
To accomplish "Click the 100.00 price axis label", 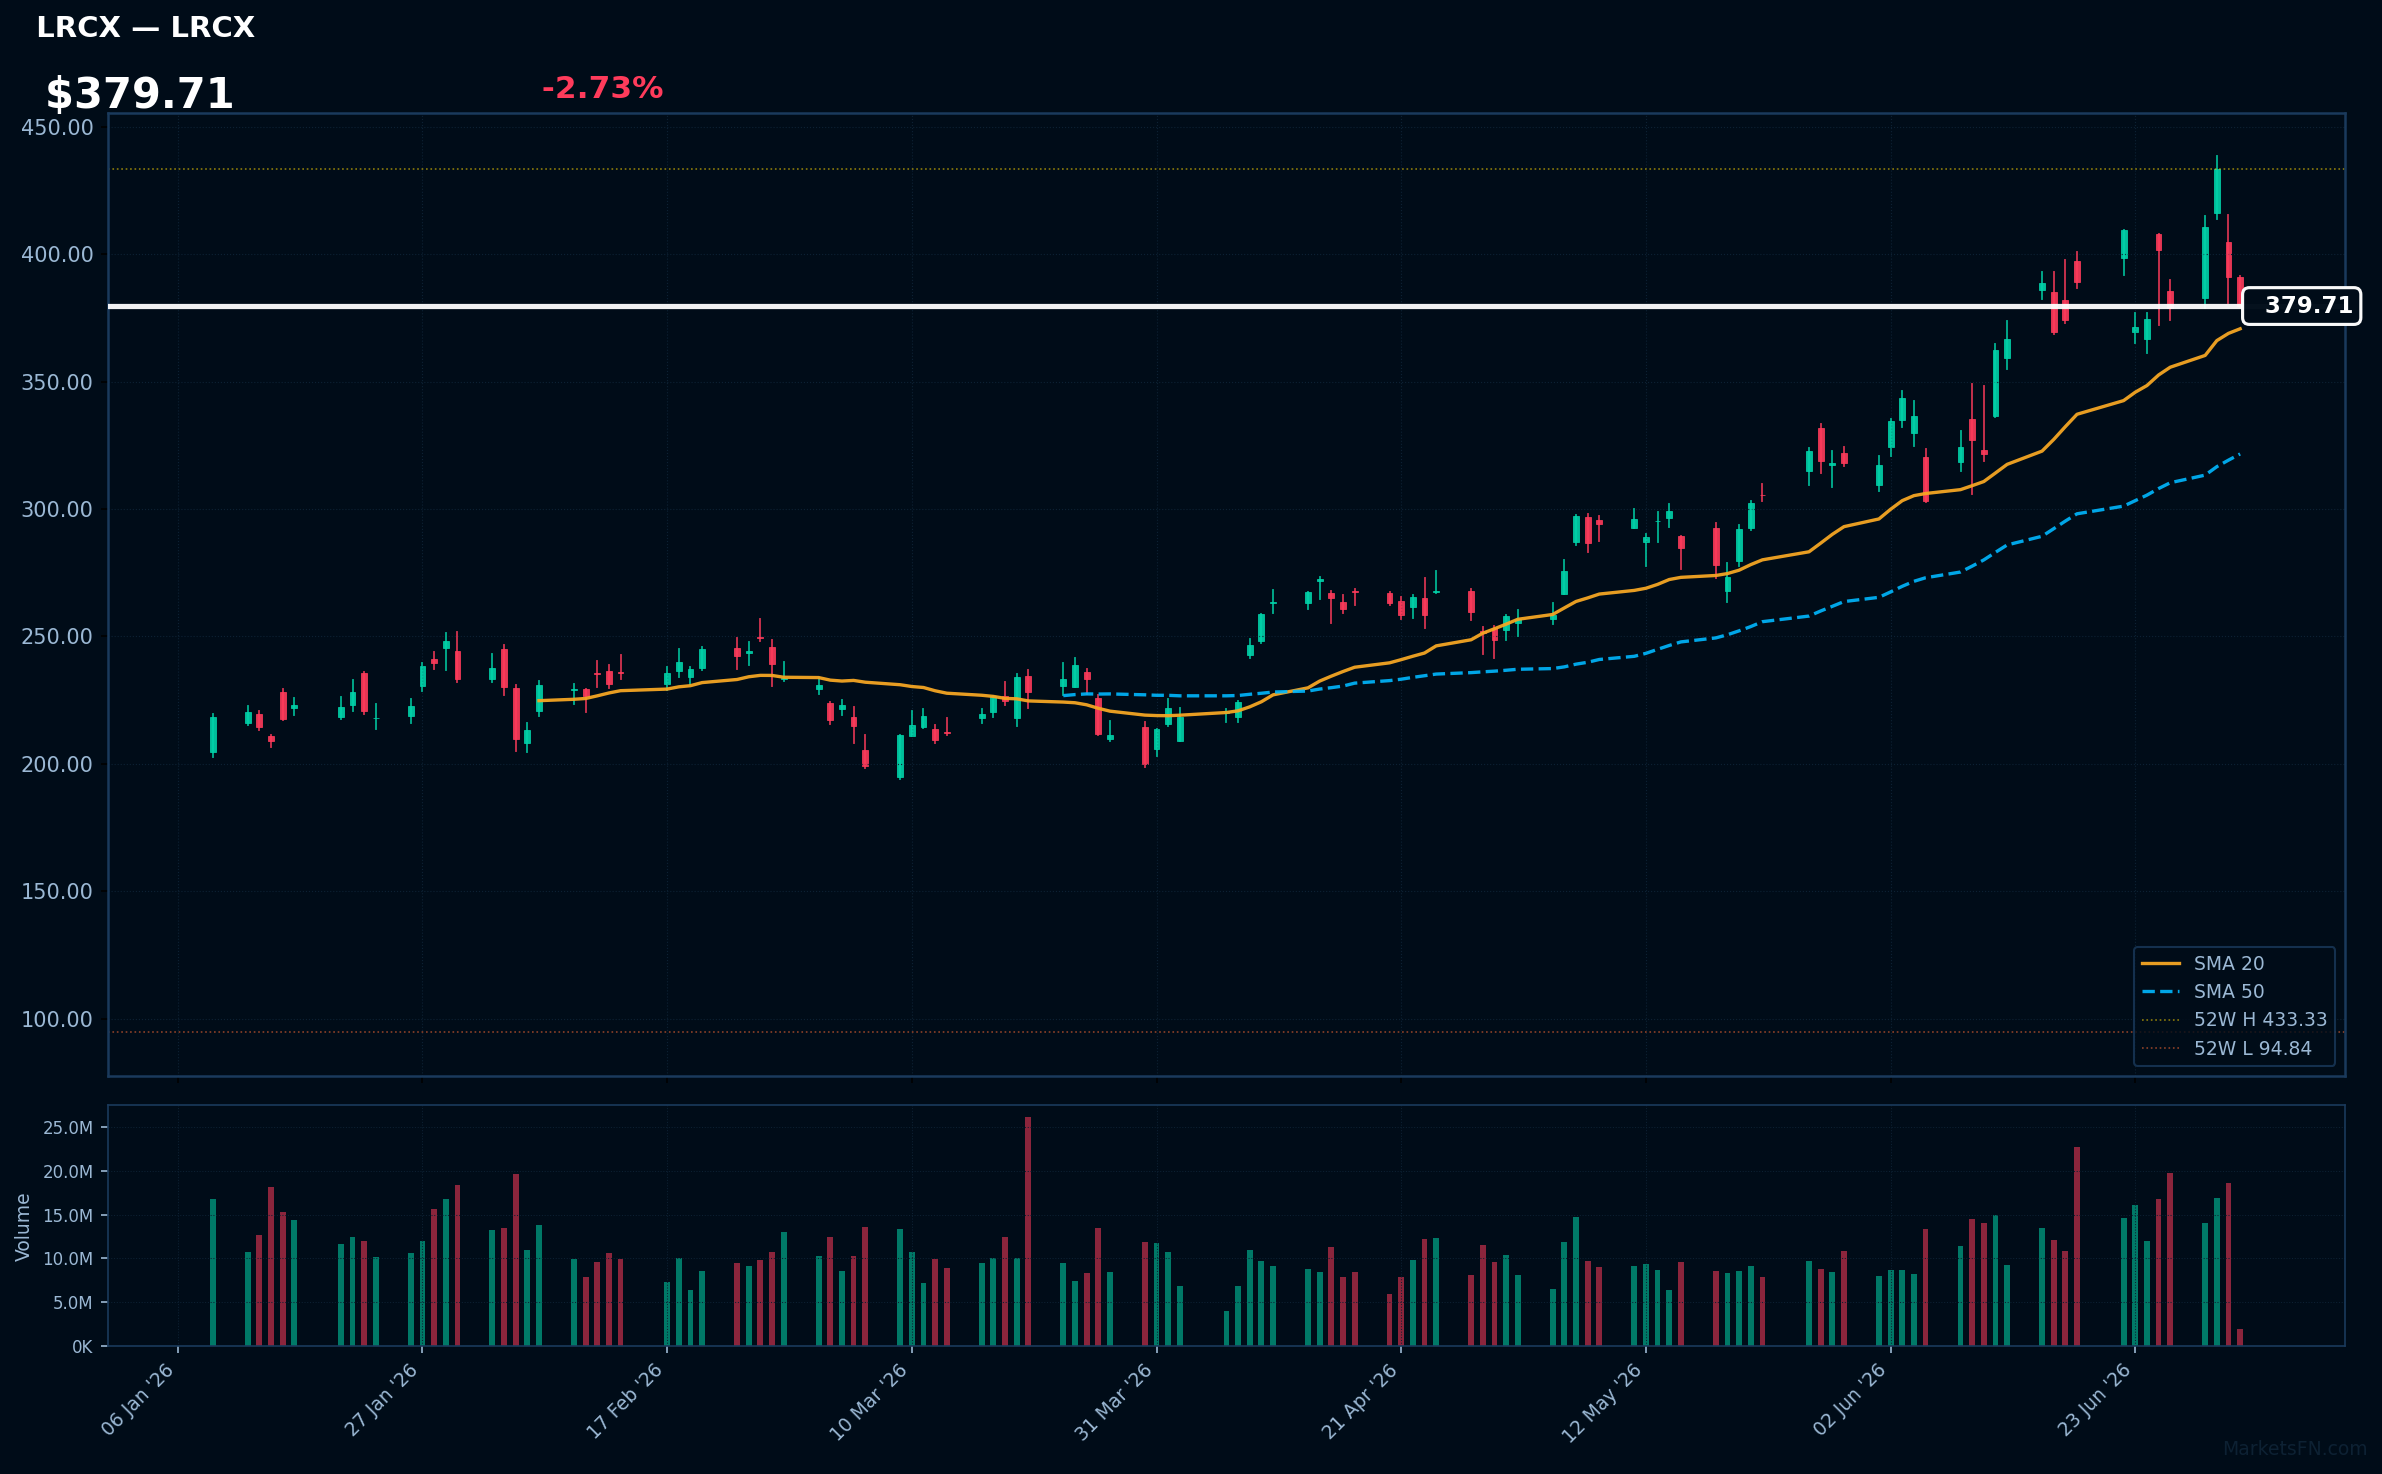I will [57, 1020].
